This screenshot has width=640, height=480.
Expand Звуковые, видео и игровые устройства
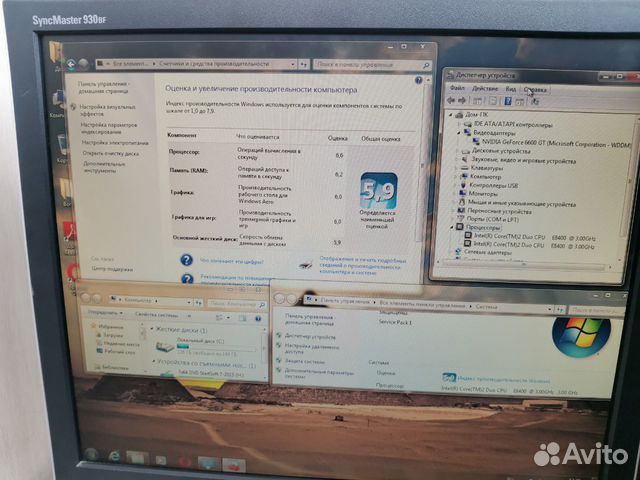coord(457,159)
